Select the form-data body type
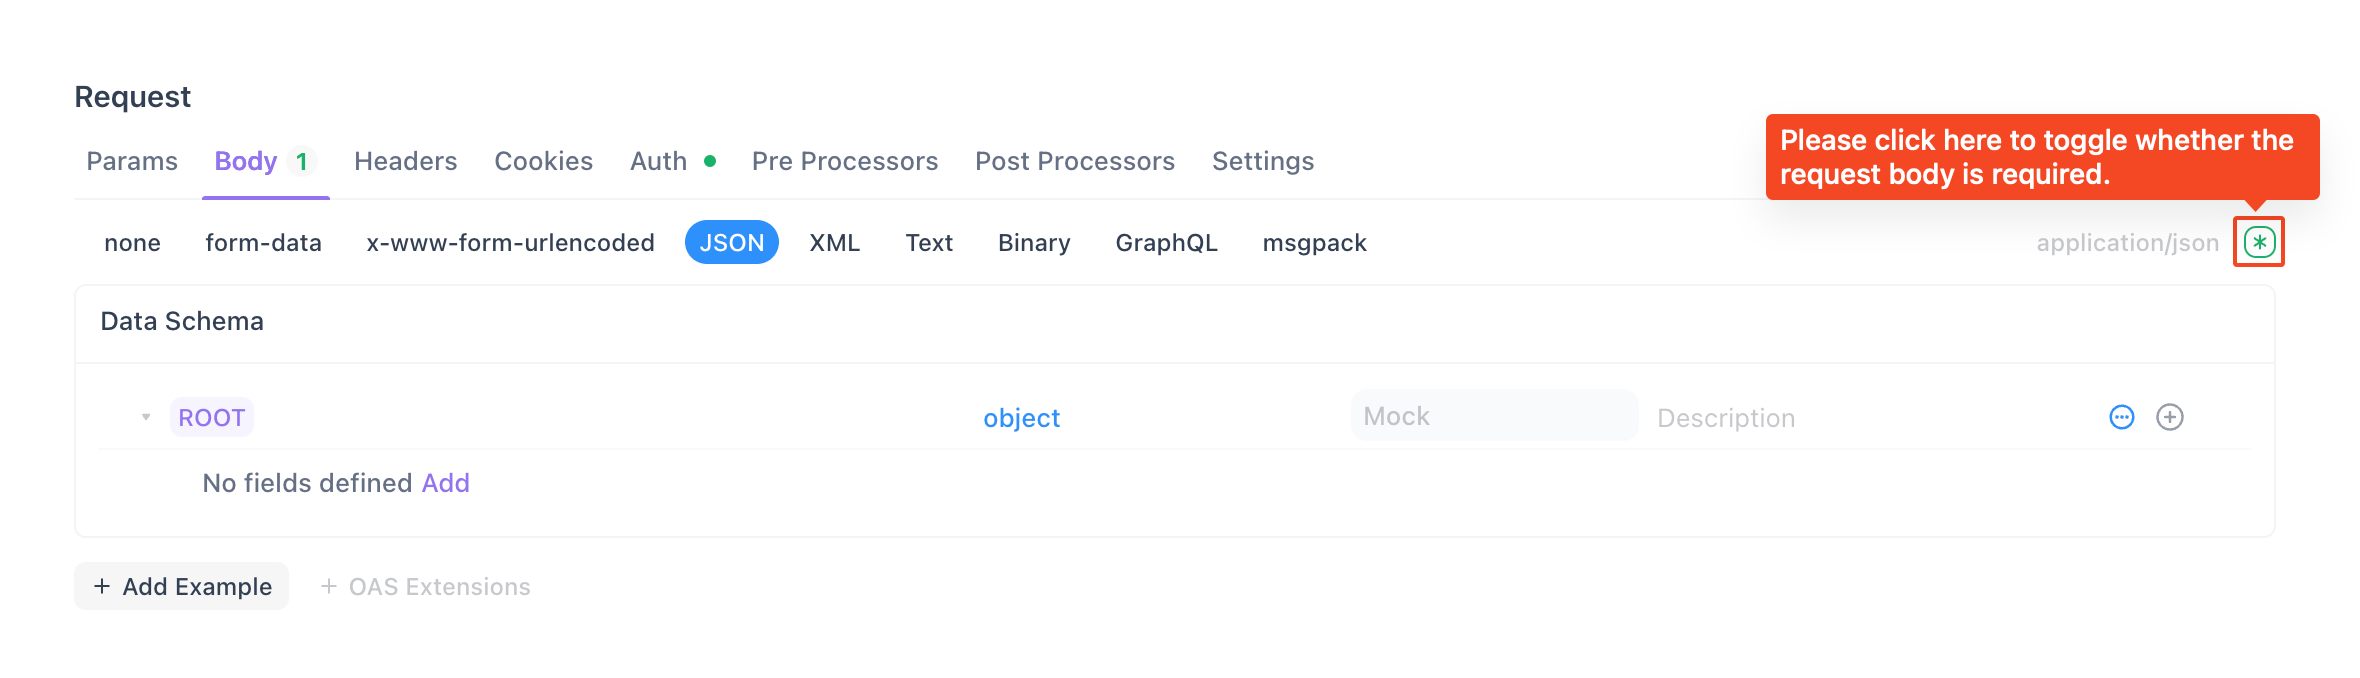 pos(263,243)
